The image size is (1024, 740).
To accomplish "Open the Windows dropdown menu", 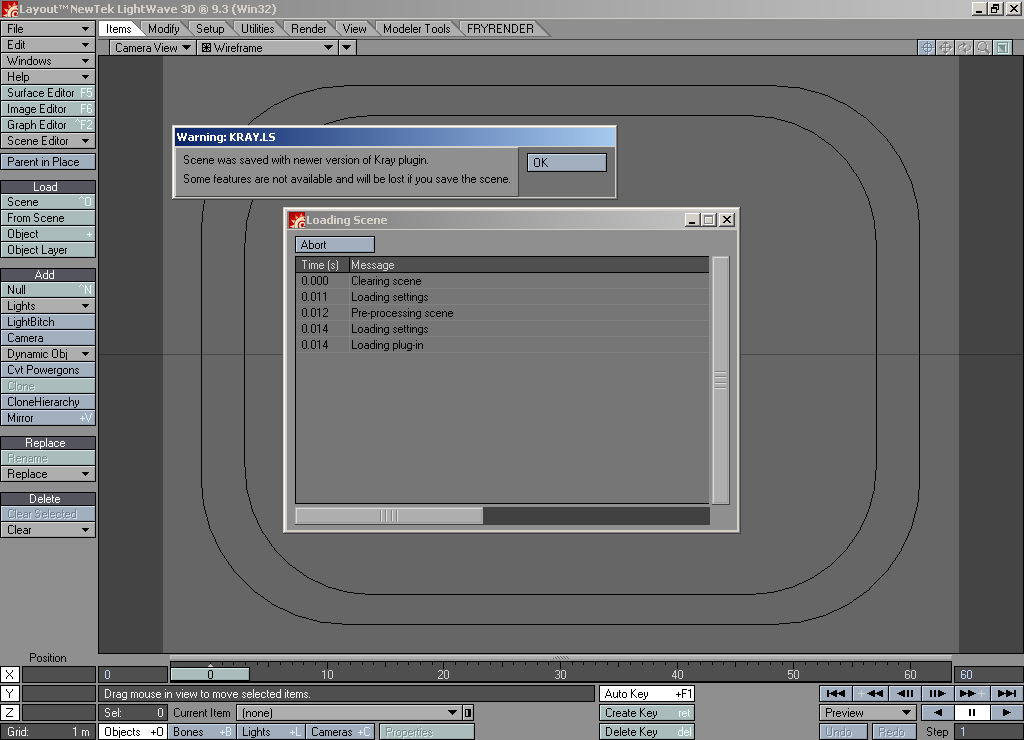I will 48,61.
